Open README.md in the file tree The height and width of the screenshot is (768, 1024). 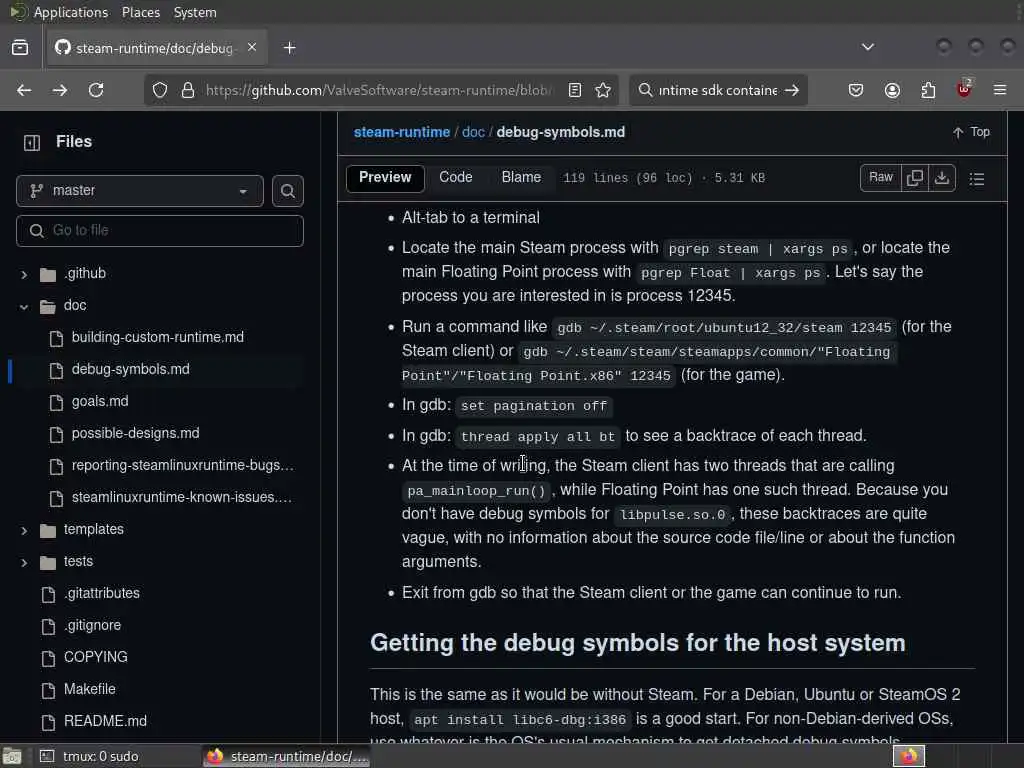105,721
